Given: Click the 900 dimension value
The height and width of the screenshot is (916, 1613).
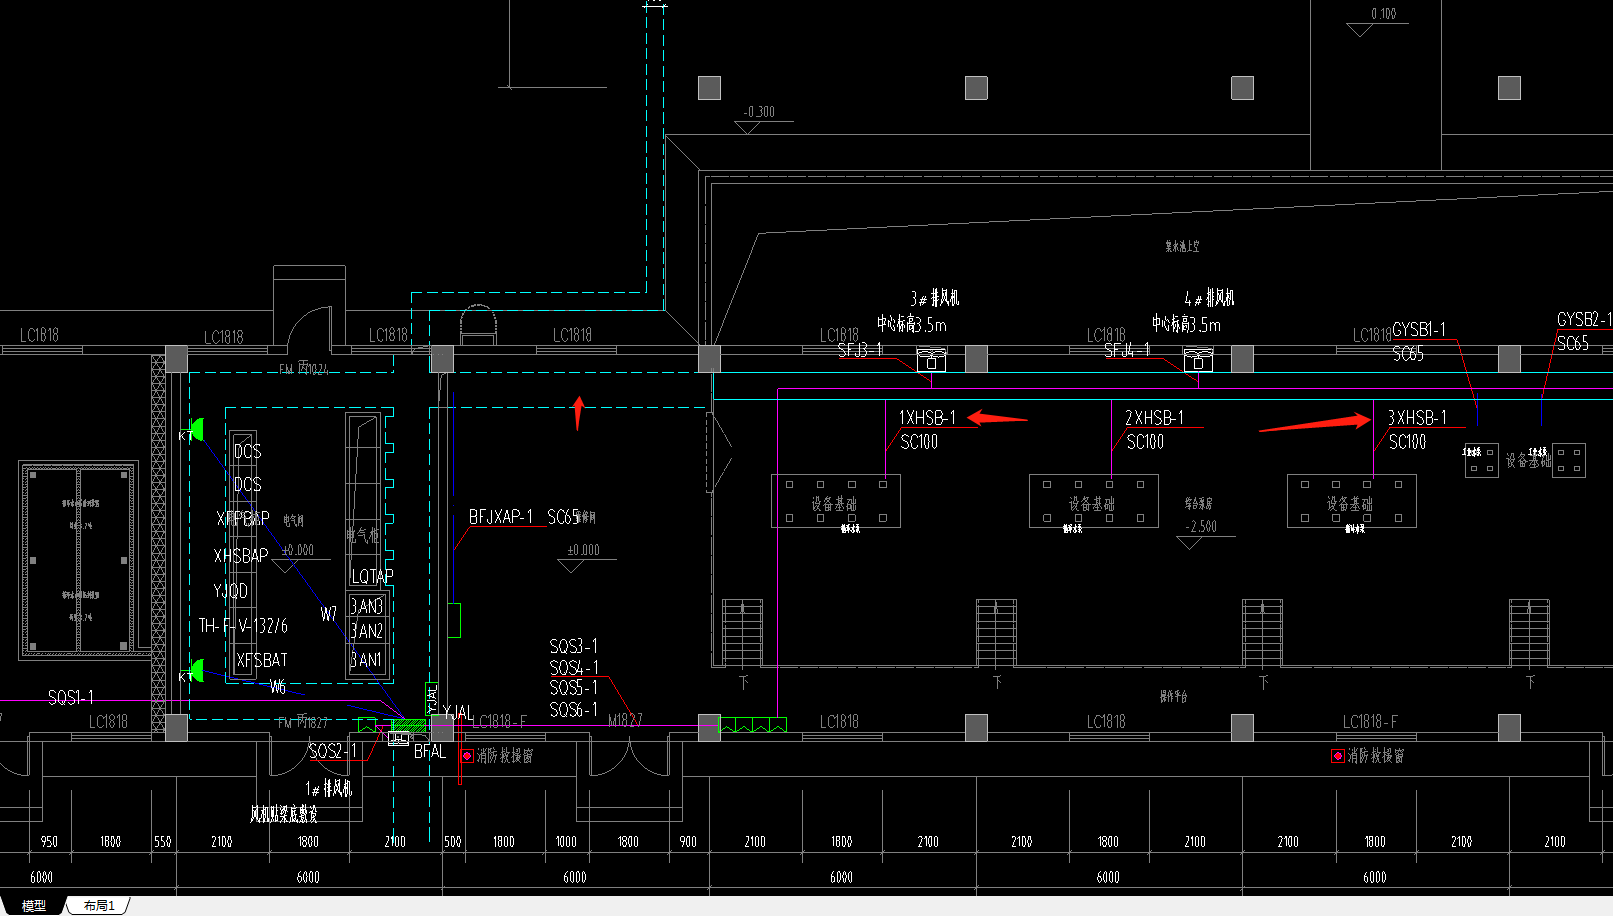Looking at the screenshot, I should 688,842.
